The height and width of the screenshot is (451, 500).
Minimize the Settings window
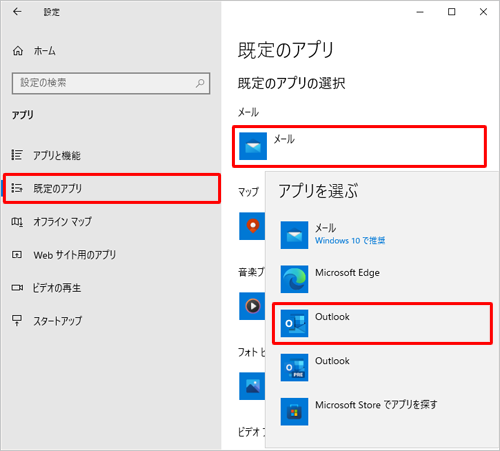(420, 12)
